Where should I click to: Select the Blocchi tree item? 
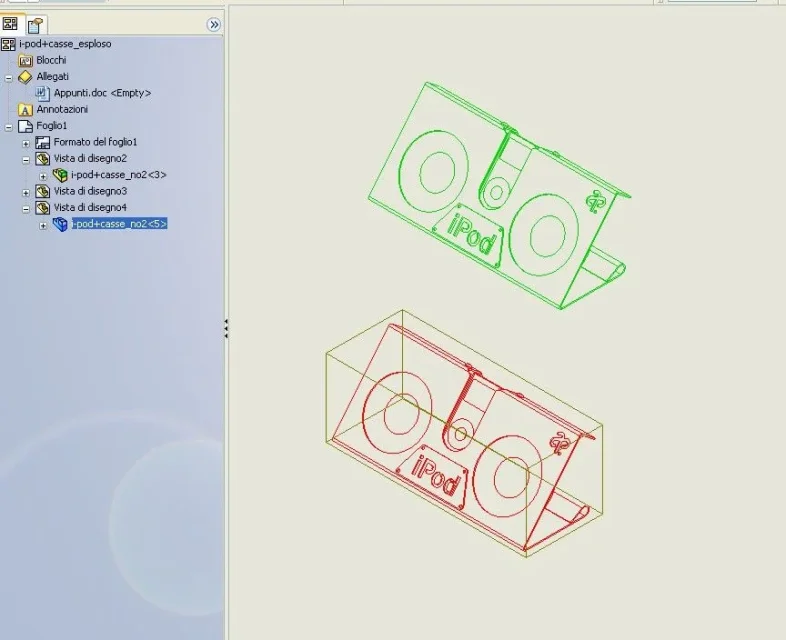[x=51, y=60]
